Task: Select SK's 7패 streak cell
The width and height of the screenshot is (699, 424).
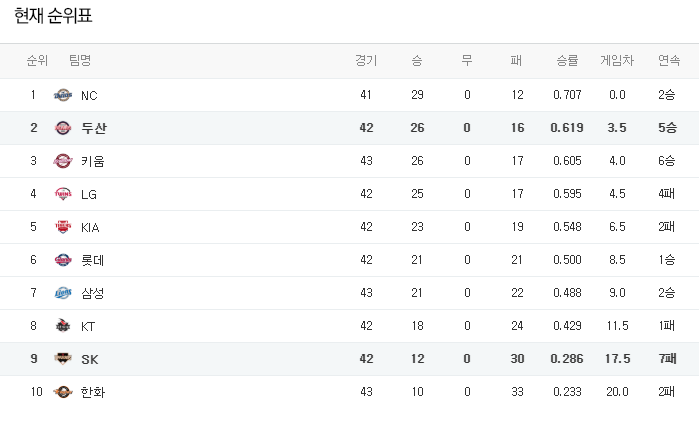Action: pyautogui.click(x=667, y=359)
